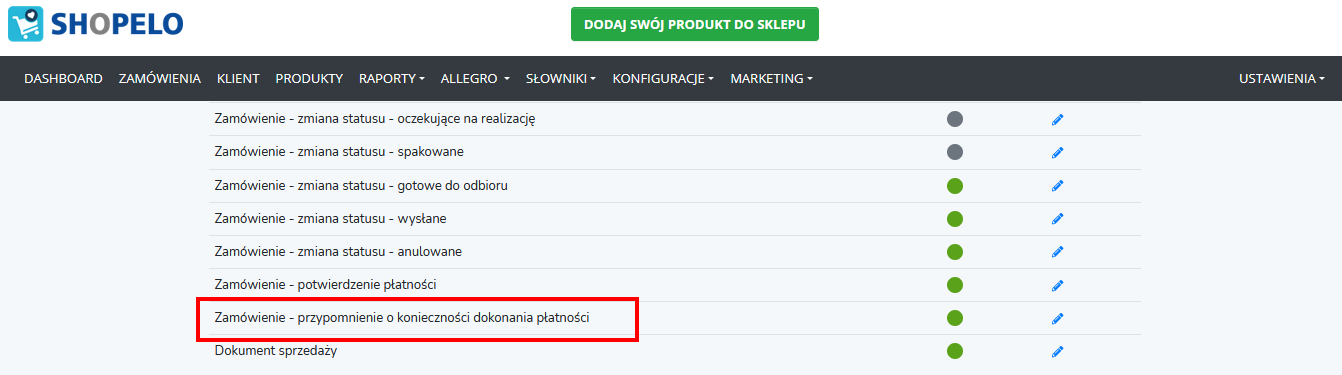Open the PRODUKTY menu item
The image size is (1342, 375).
tap(309, 78)
